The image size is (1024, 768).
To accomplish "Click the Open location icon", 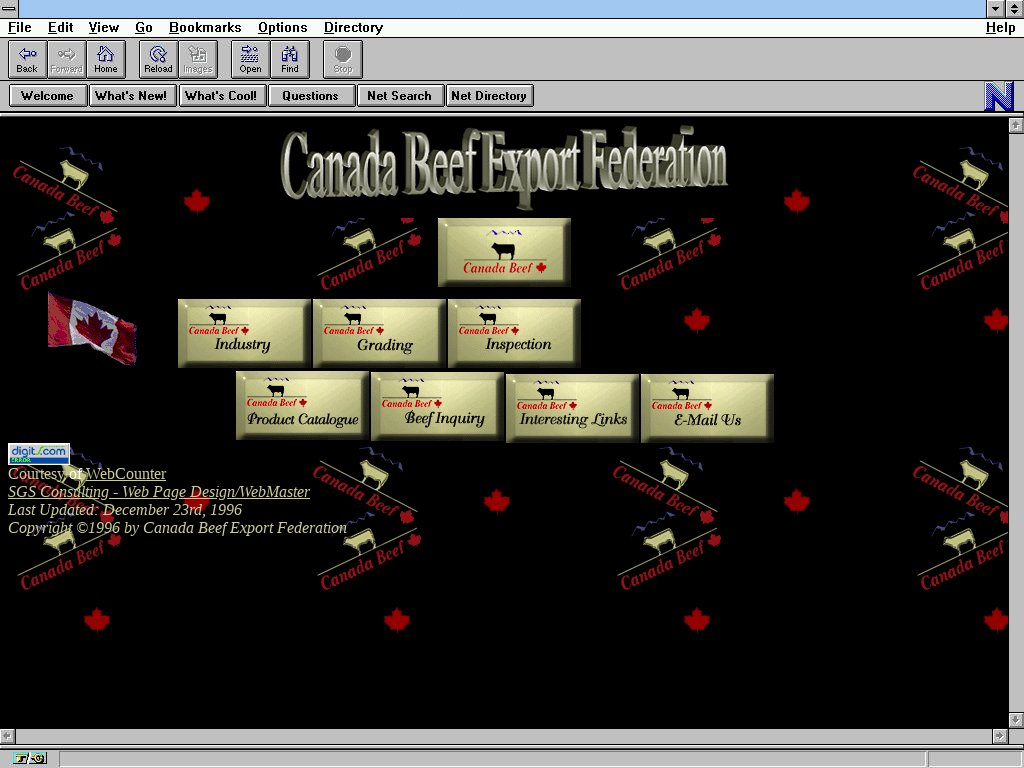I will (x=250, y=59).
